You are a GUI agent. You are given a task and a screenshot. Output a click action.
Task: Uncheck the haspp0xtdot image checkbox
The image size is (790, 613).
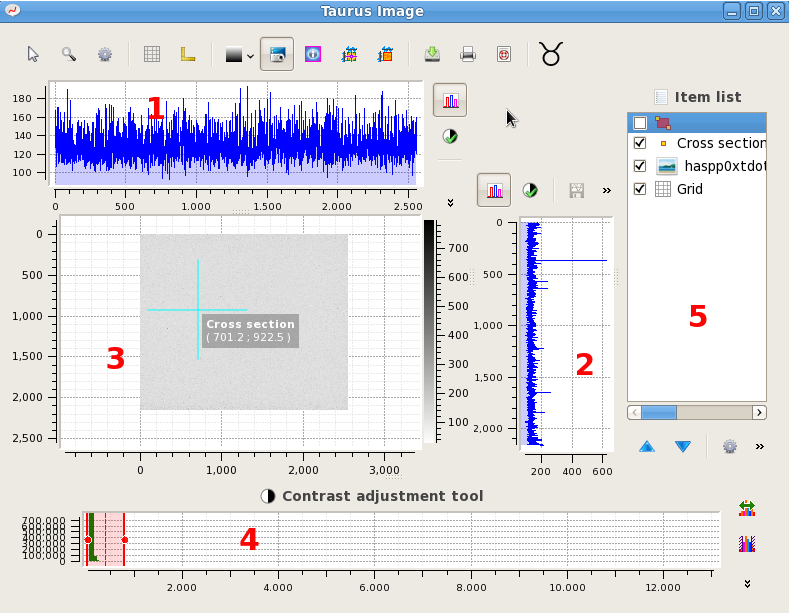[640, 166]
